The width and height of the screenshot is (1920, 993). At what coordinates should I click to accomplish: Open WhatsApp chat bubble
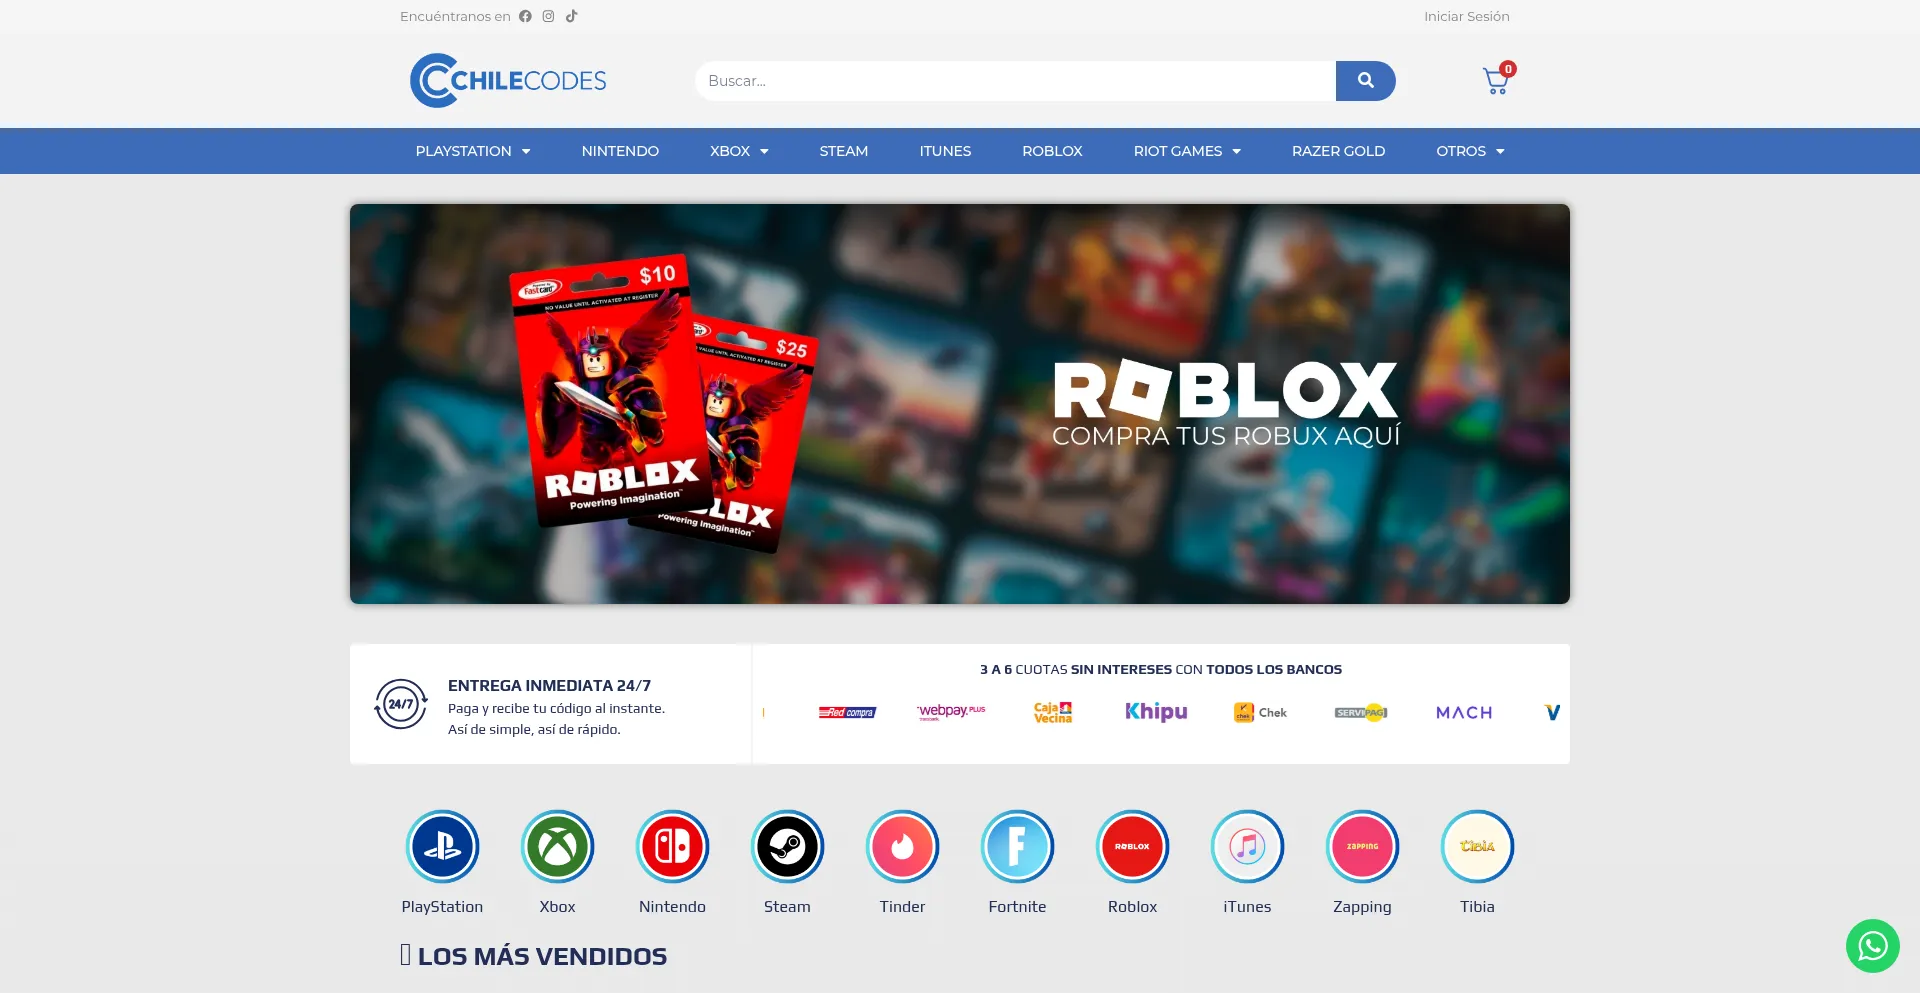1872,946
